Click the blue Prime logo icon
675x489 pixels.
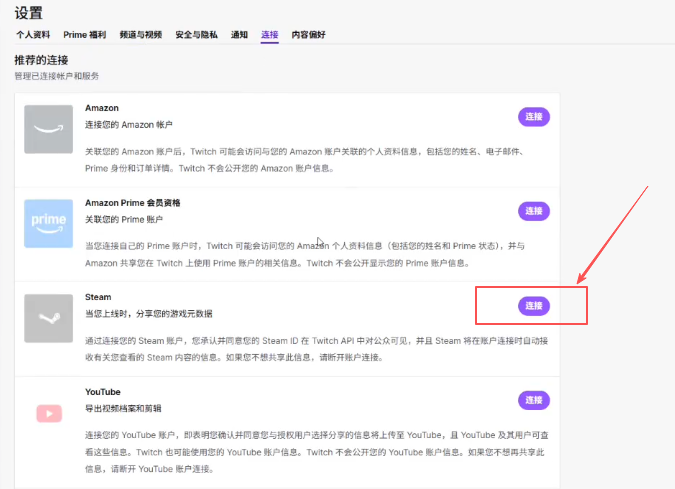[x=49, y=223]
